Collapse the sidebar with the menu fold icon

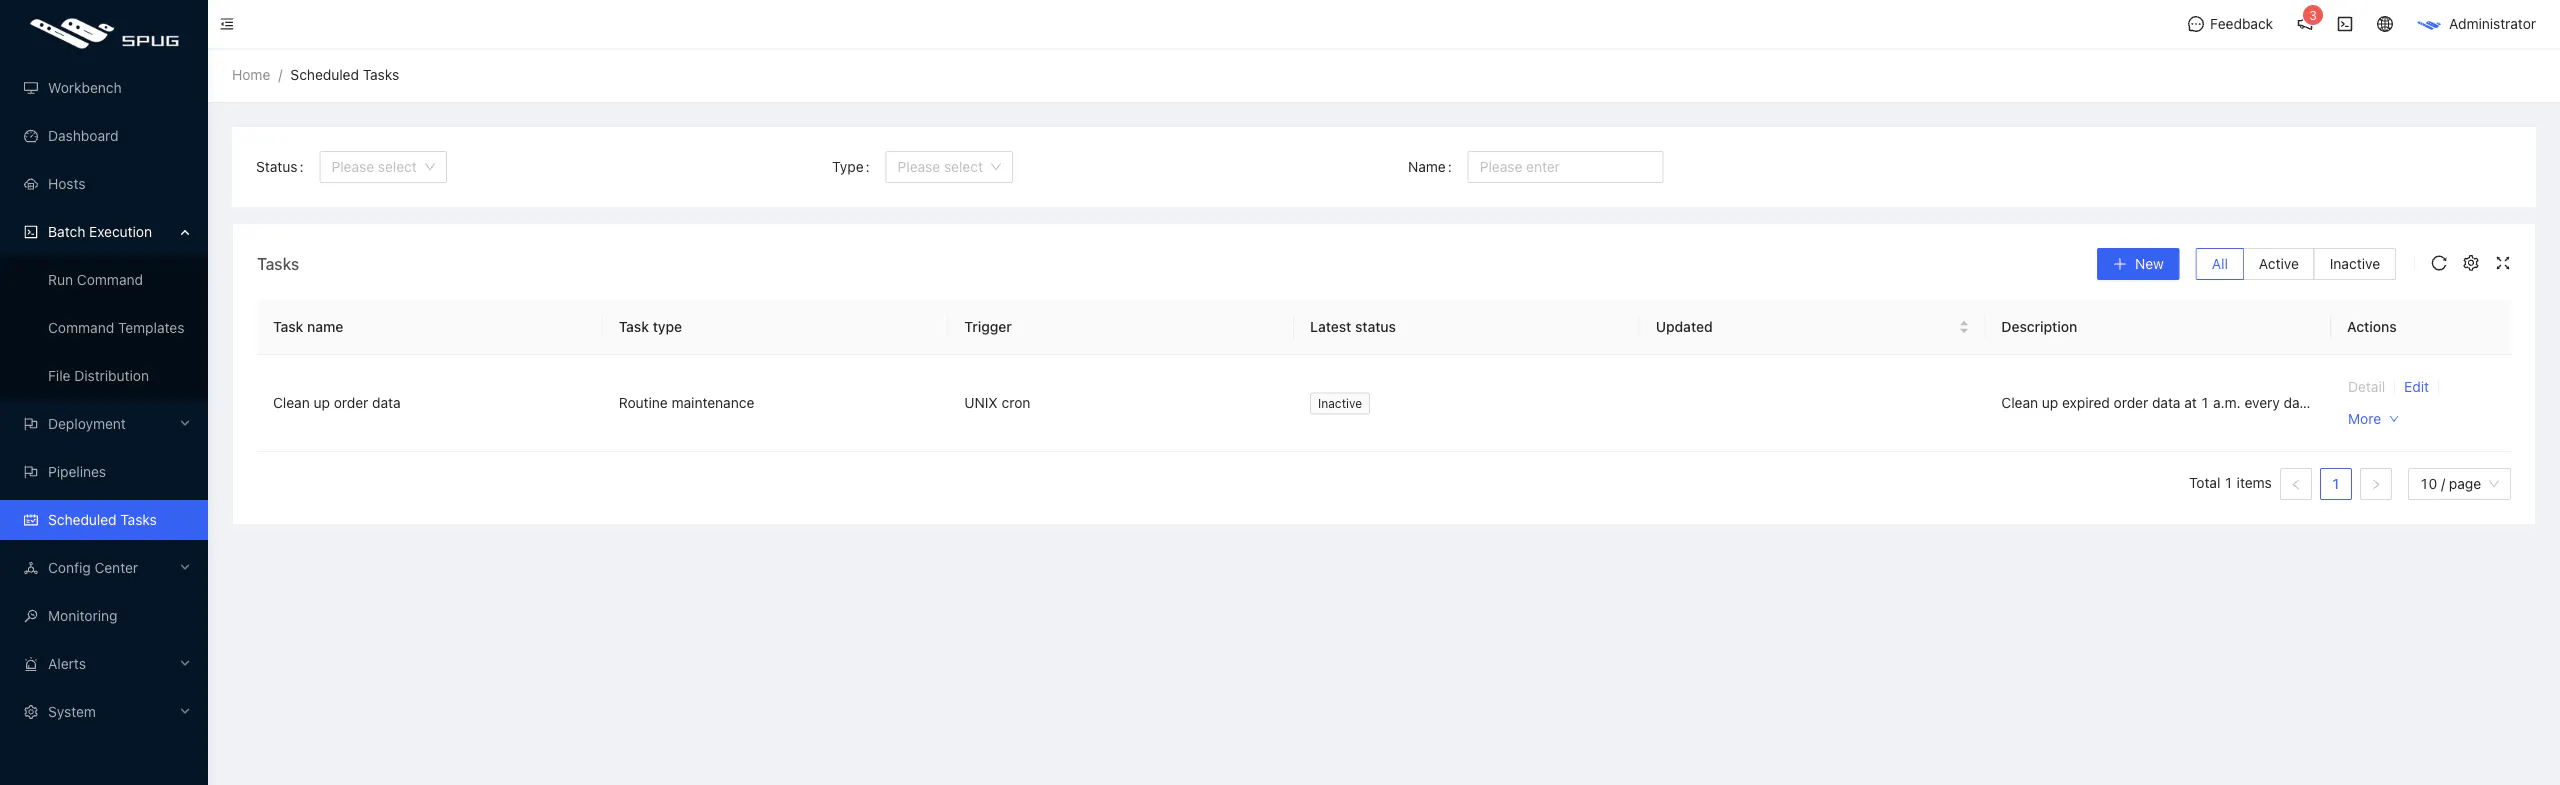227,24
